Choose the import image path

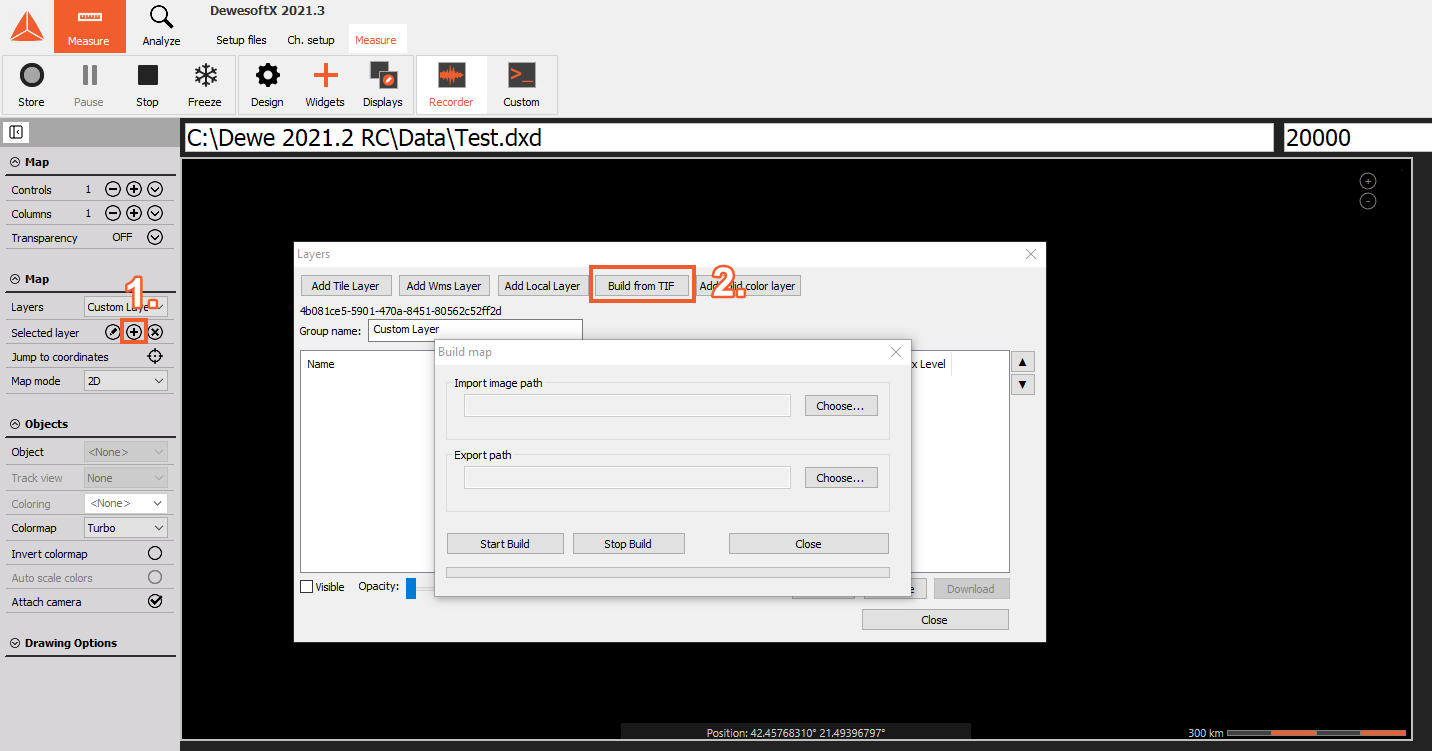point(841,406)
